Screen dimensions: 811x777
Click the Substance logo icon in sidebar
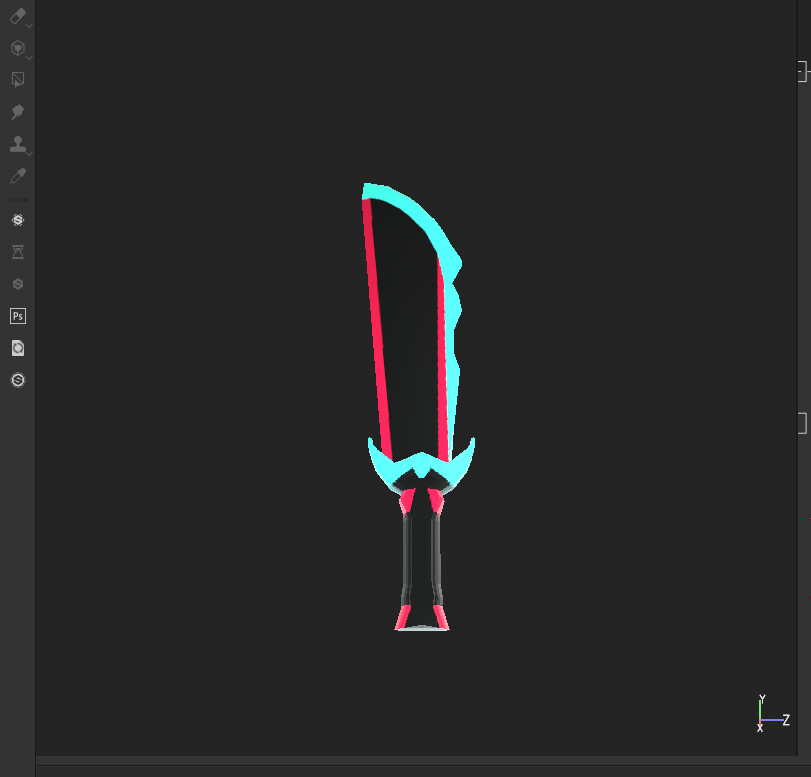(17, 219)
